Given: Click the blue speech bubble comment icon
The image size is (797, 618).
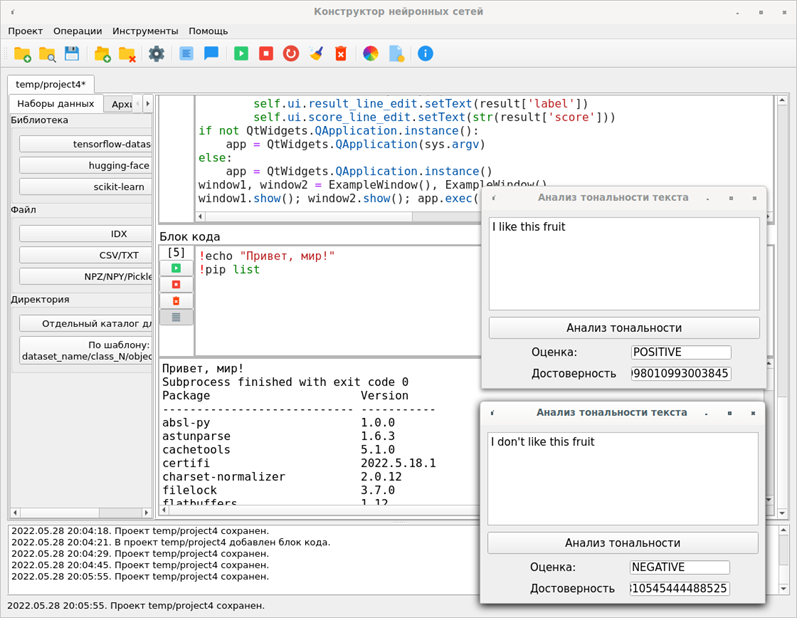Looking at the screenshot, I should 211,53.
